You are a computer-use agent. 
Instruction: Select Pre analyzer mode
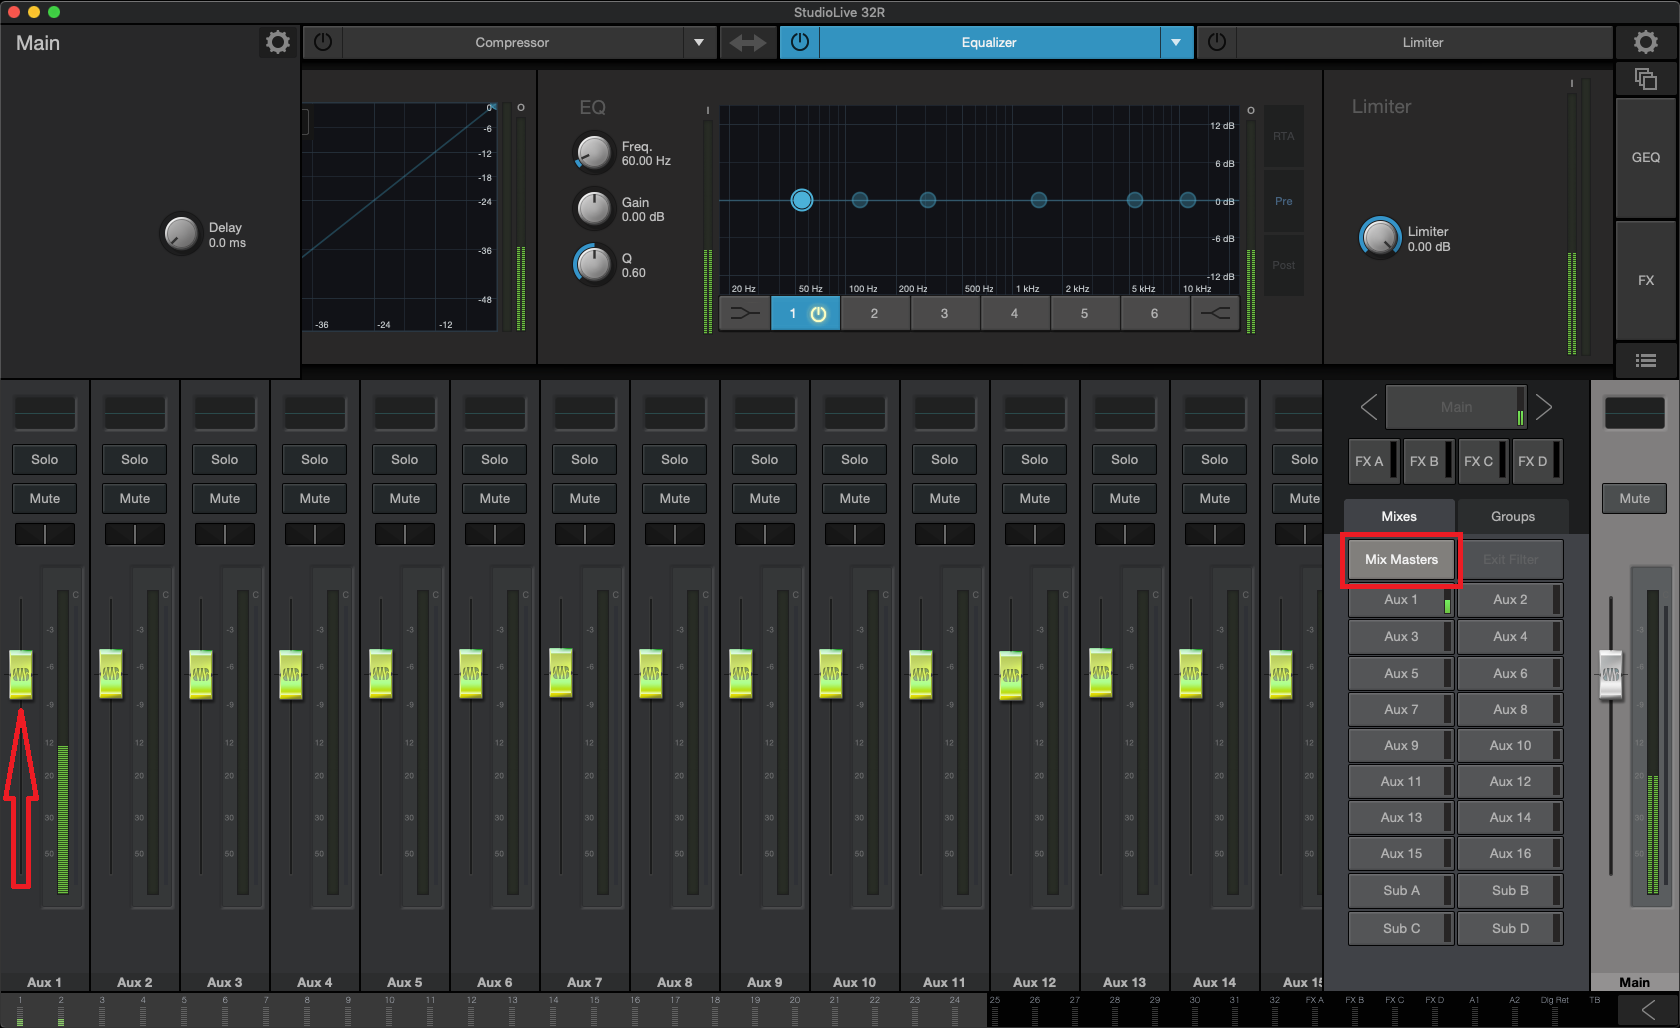(x=1283, y=201)
